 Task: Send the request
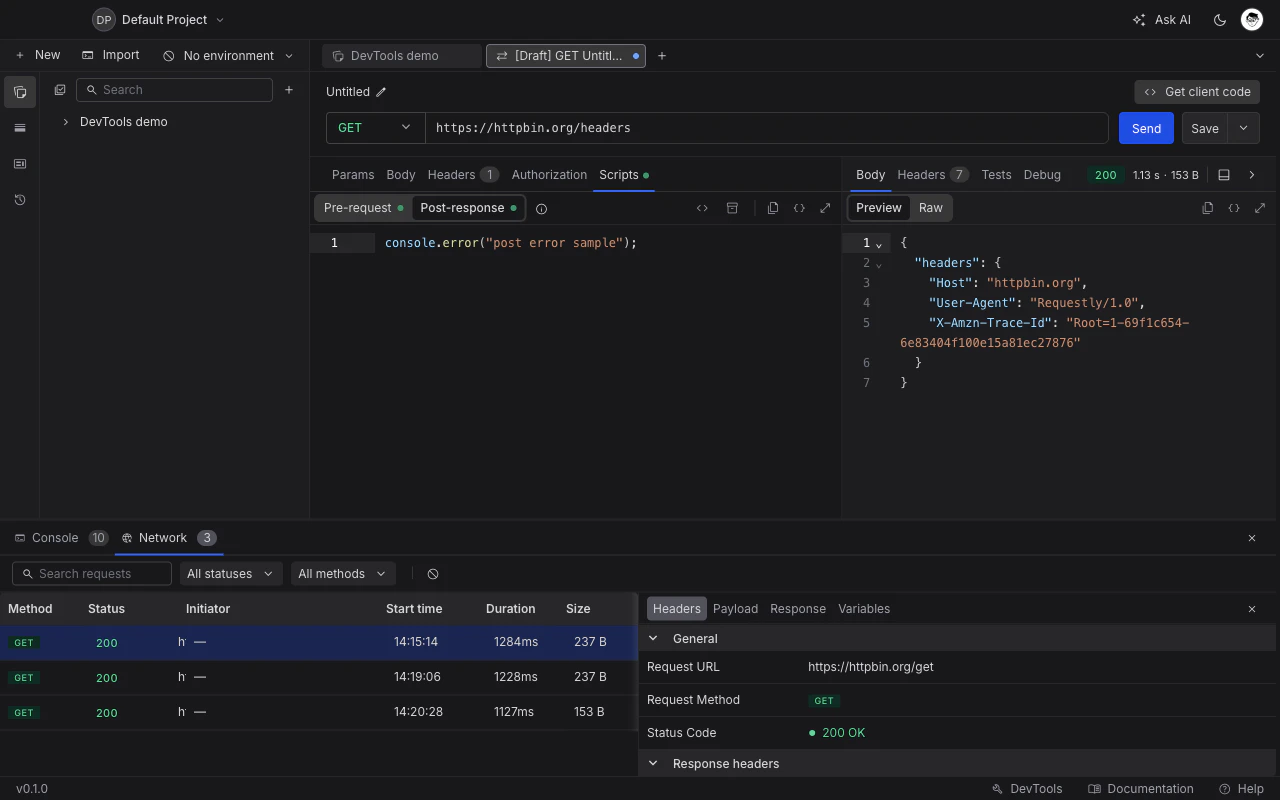tap(1146, 128)
